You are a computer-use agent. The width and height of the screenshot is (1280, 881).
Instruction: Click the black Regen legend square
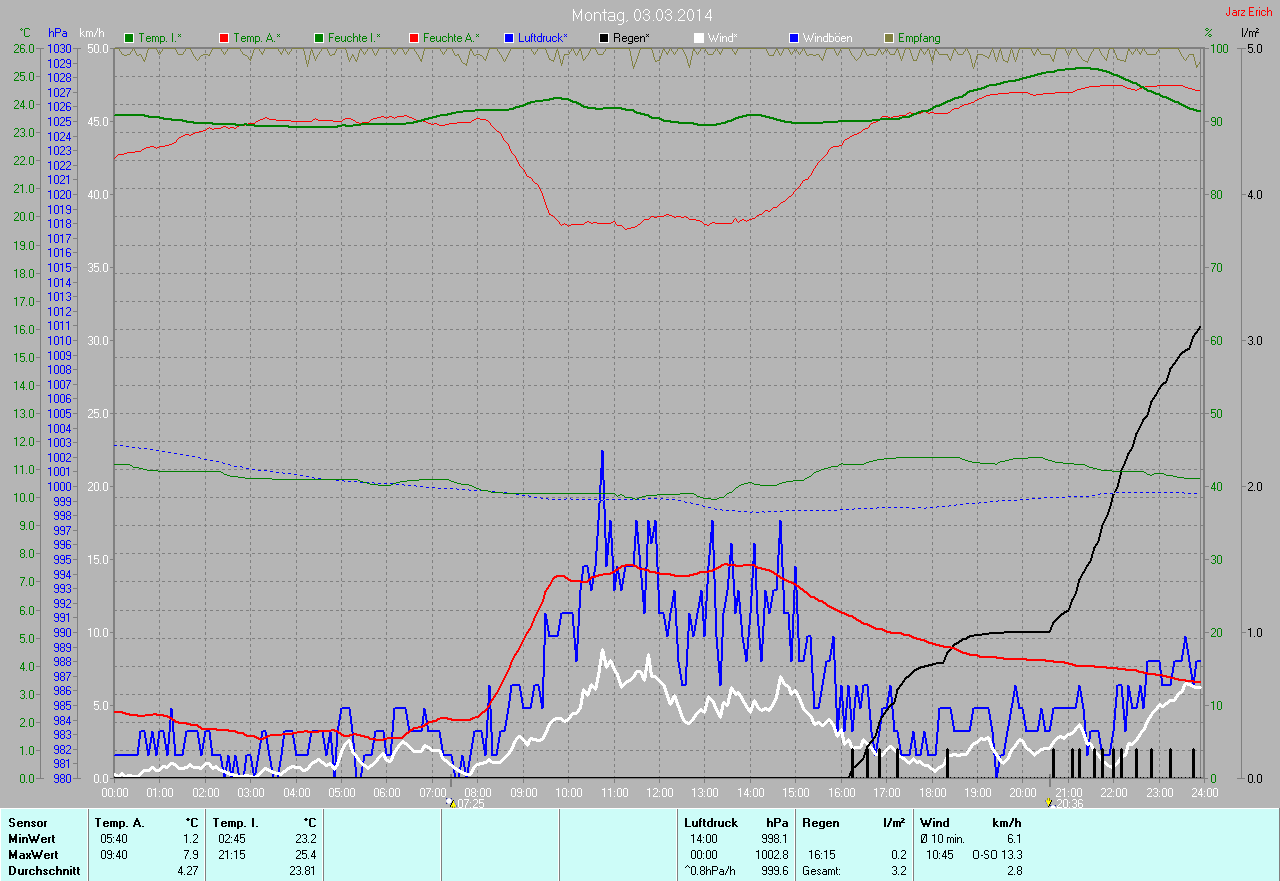pyautogui.click(x=604, y=38)
